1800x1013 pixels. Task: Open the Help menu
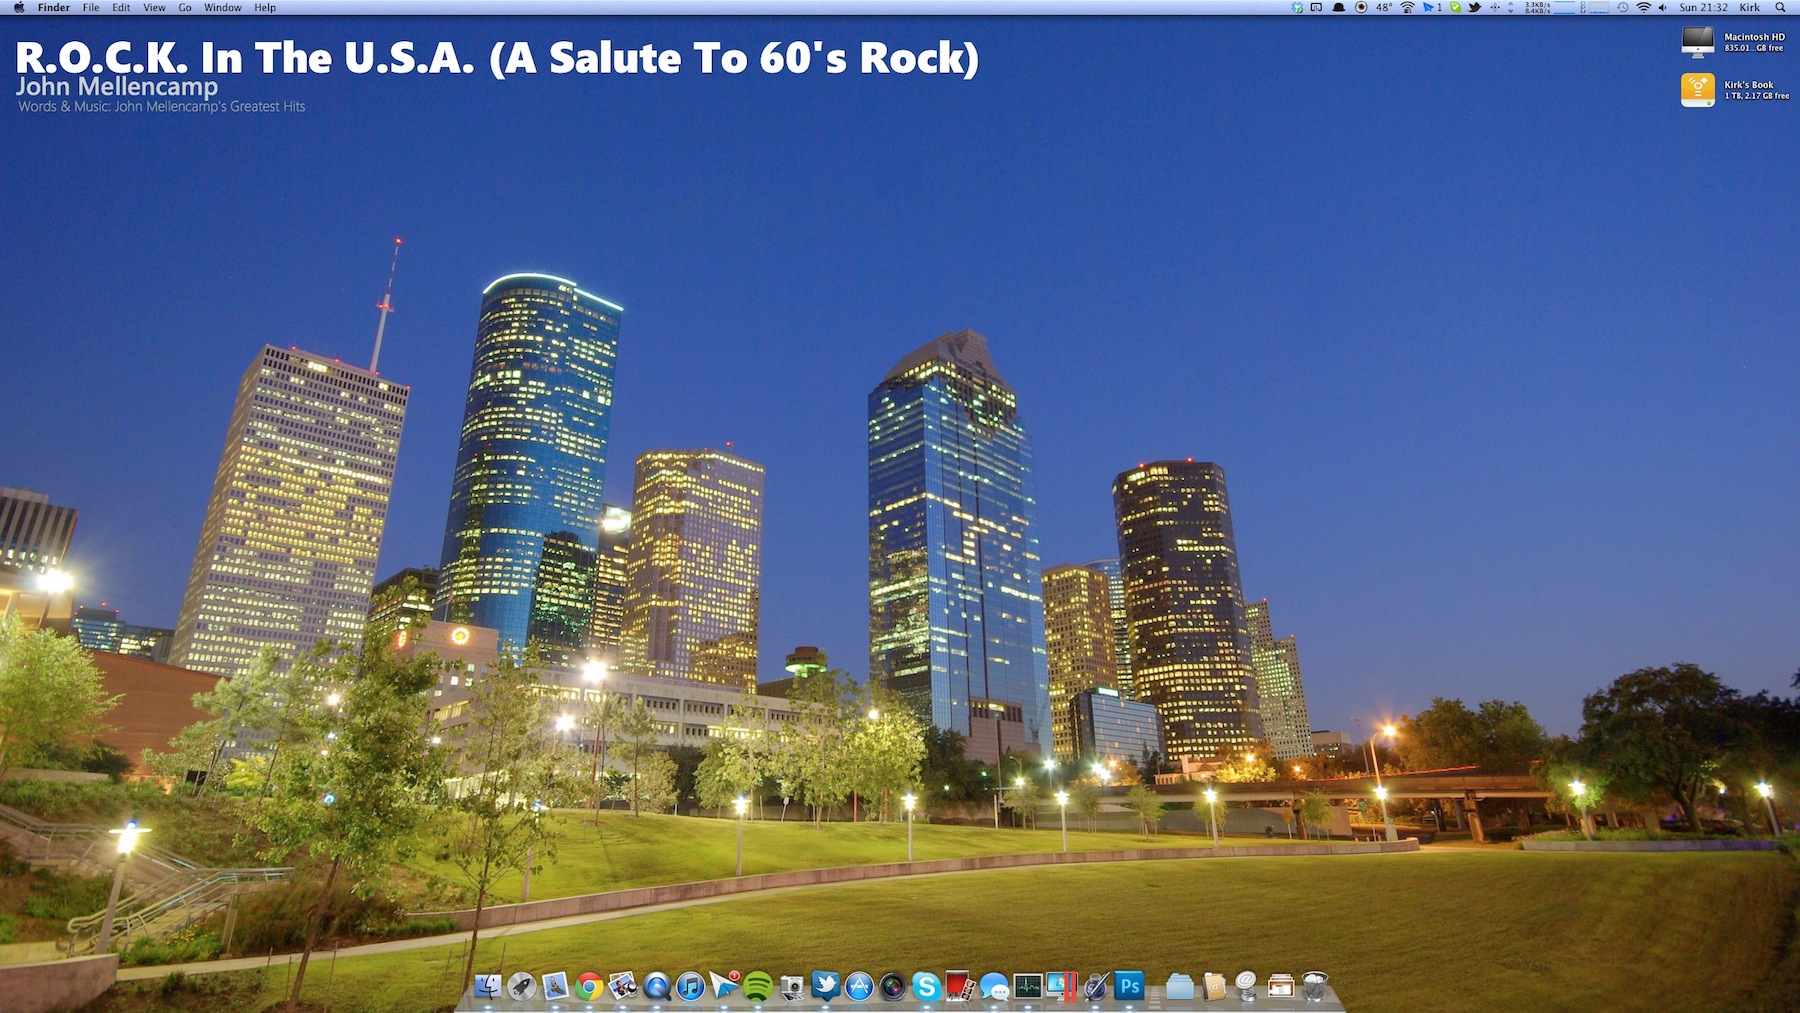[265, 7]
